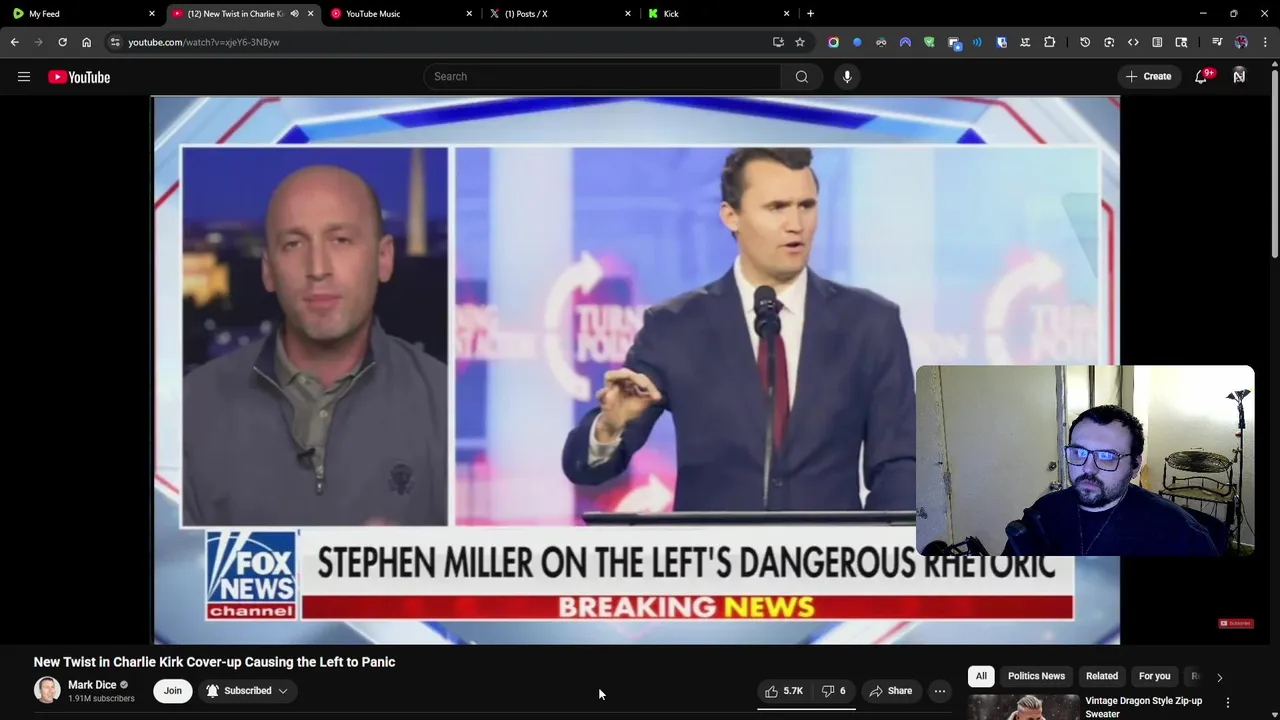Open Vintage Dragon Style Zip-up Sweater item
Image resolution: width=1280 pixels, height=720 pixels.
1143,707
